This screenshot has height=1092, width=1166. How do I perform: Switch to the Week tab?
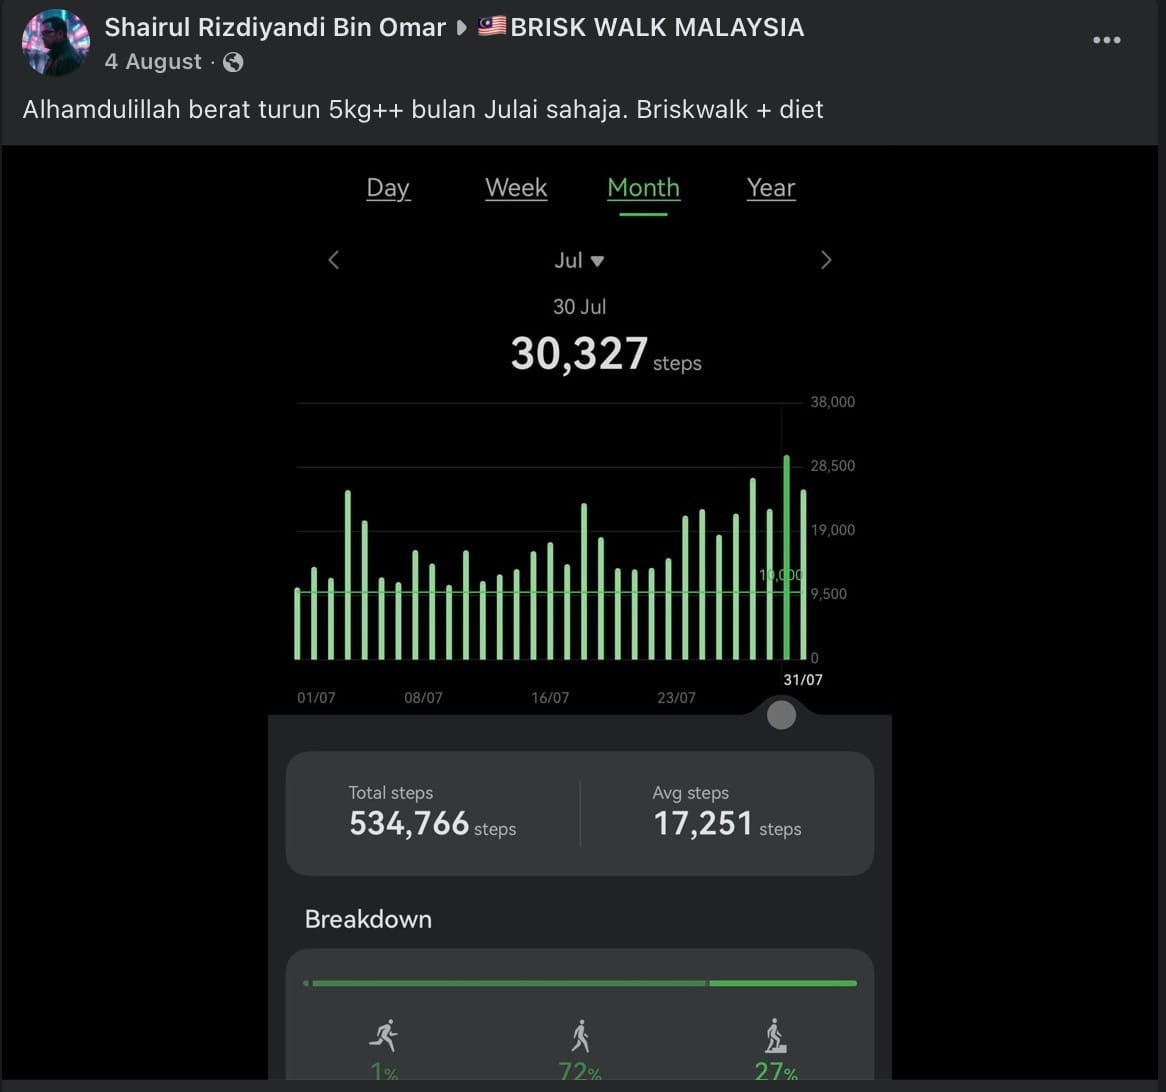tap(516, 188)
